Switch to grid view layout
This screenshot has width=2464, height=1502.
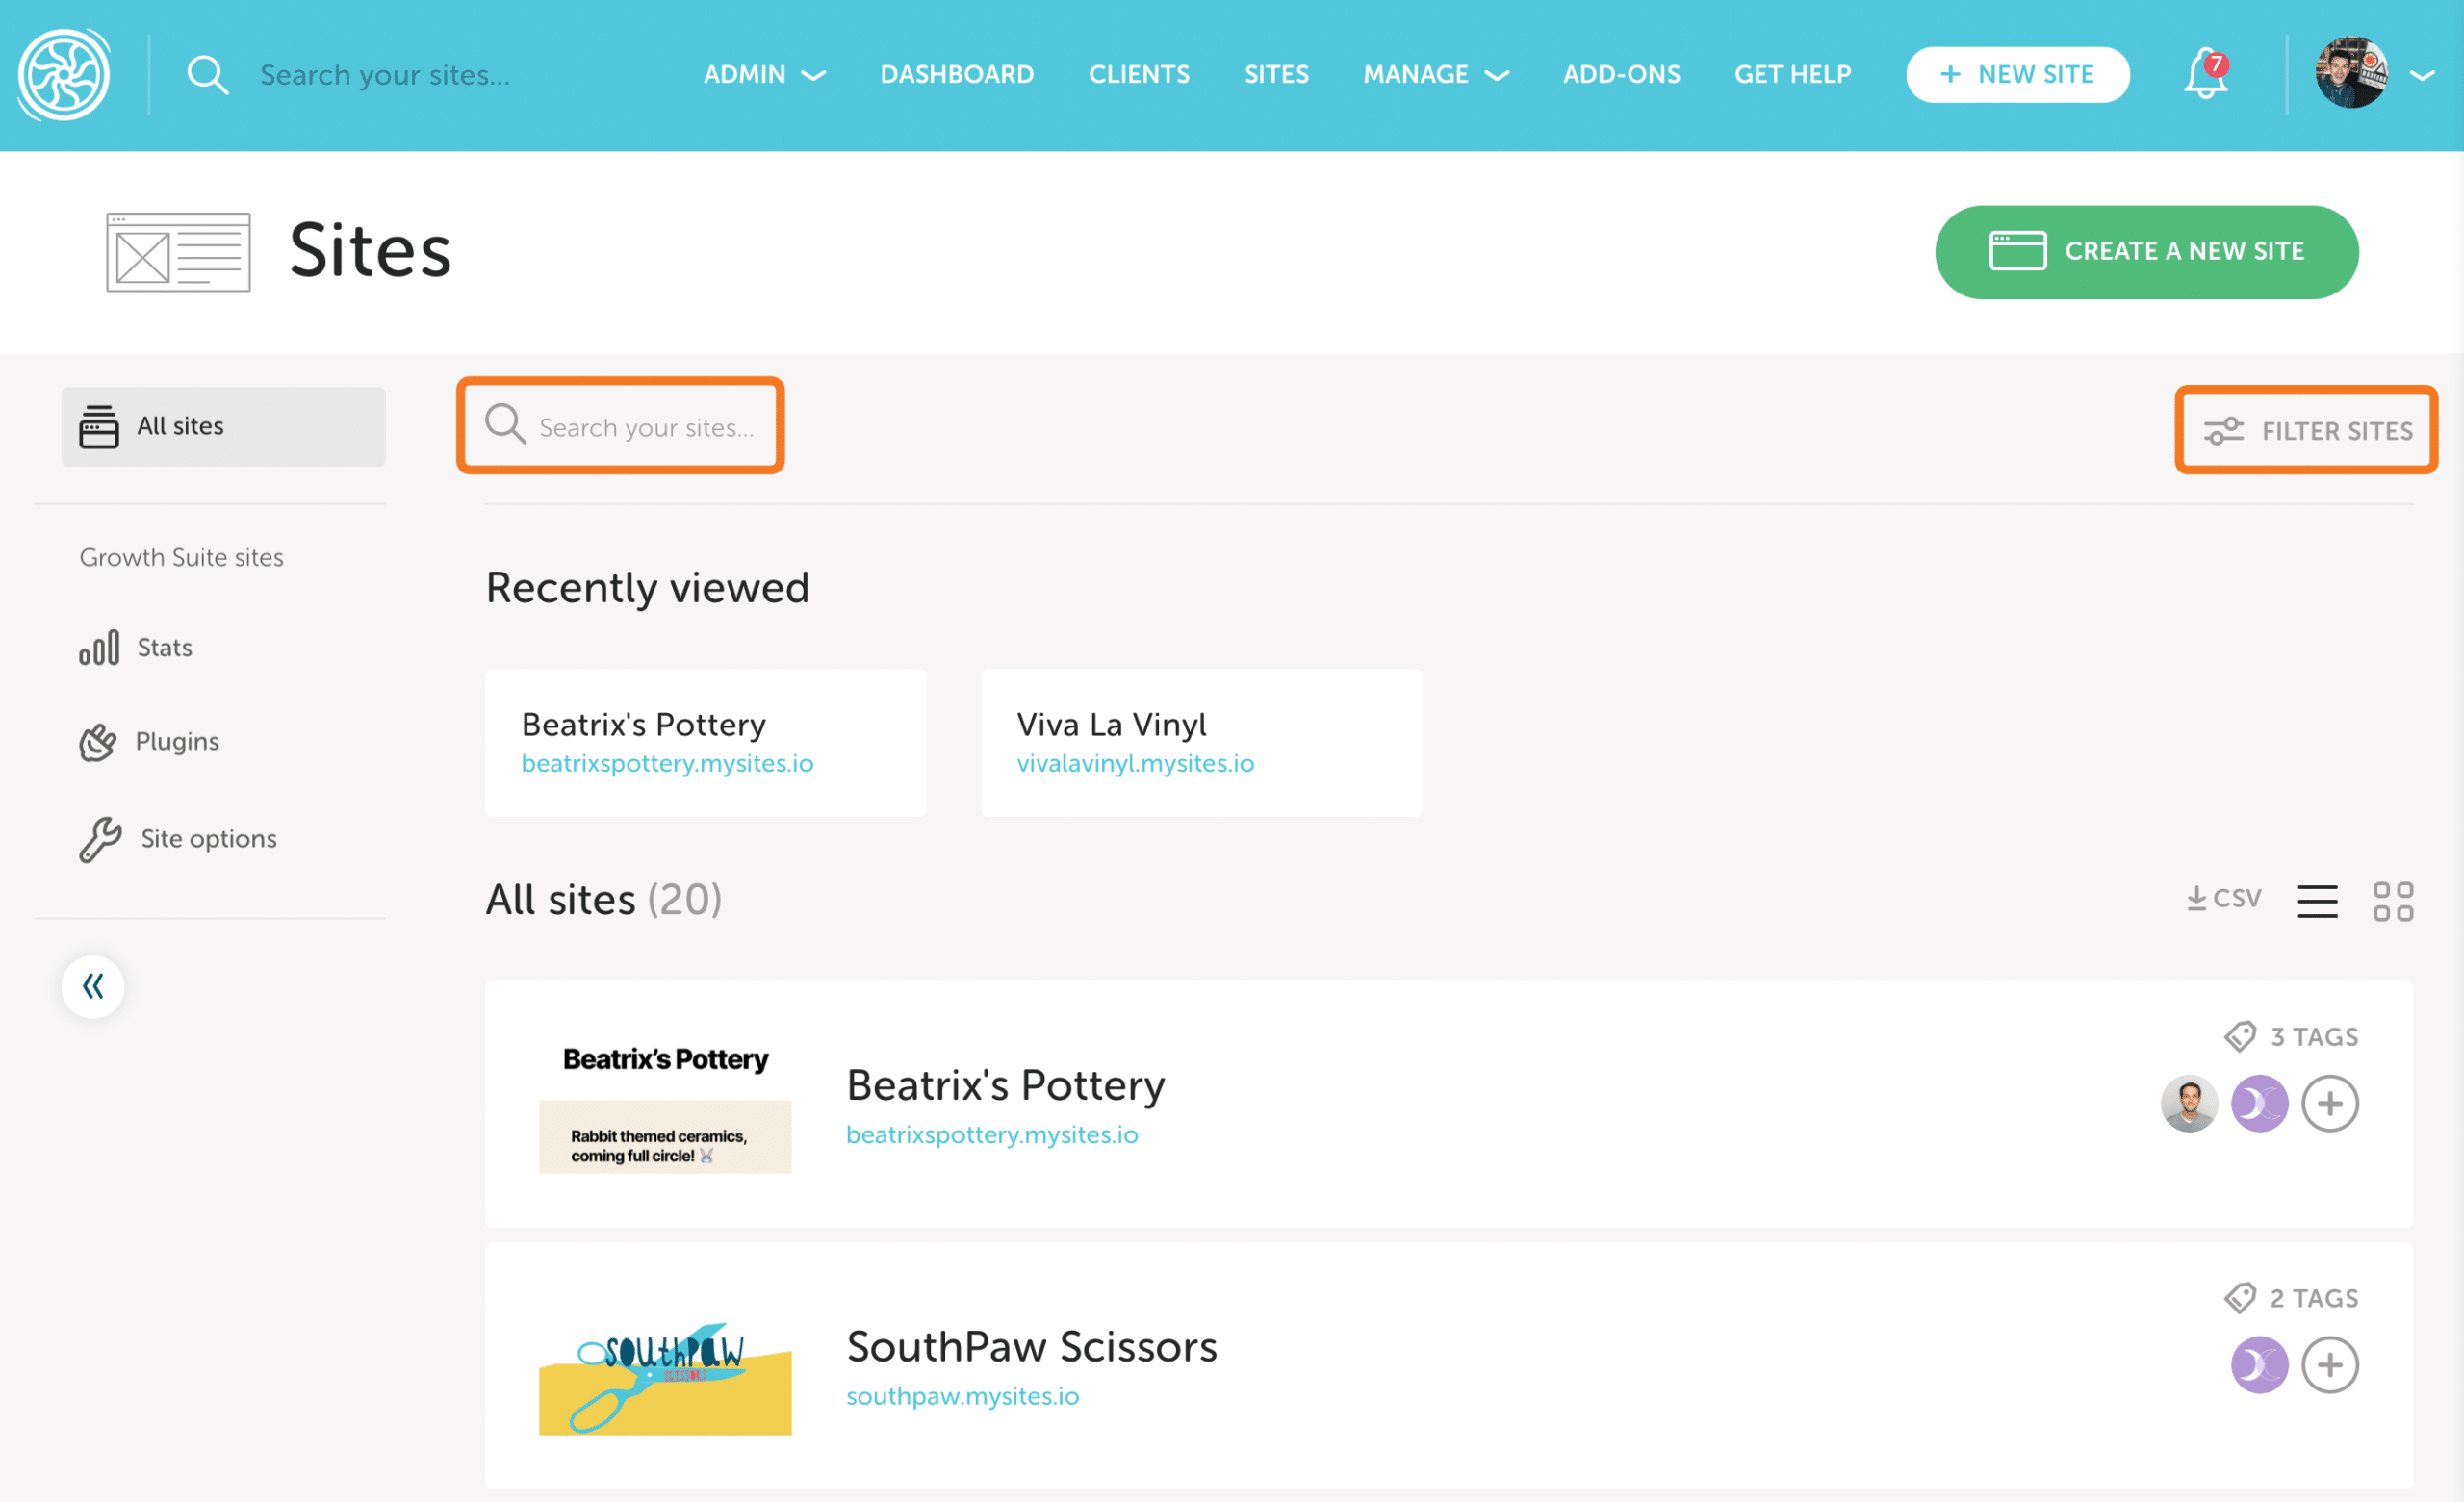point(2392,901)
